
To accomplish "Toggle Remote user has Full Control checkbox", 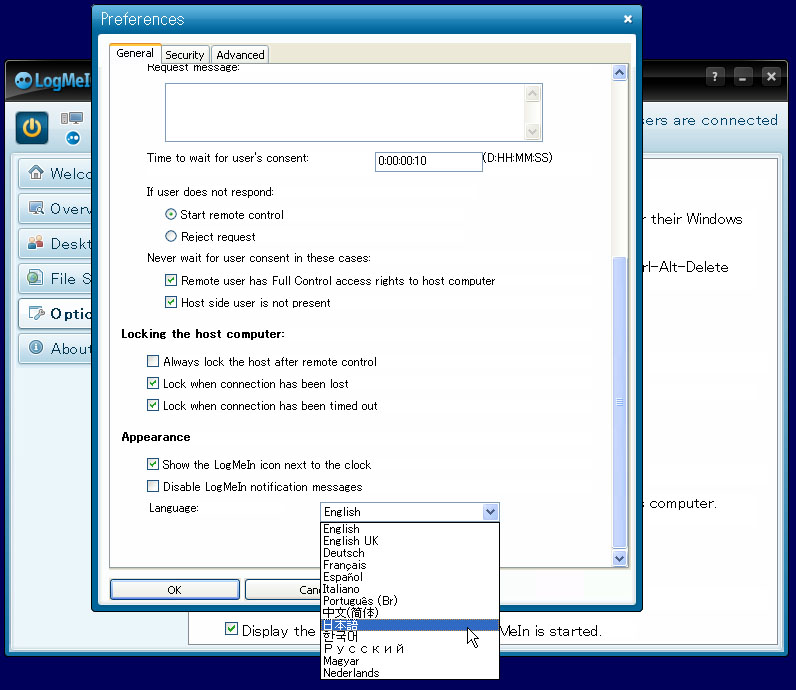I will pos(171,280).
